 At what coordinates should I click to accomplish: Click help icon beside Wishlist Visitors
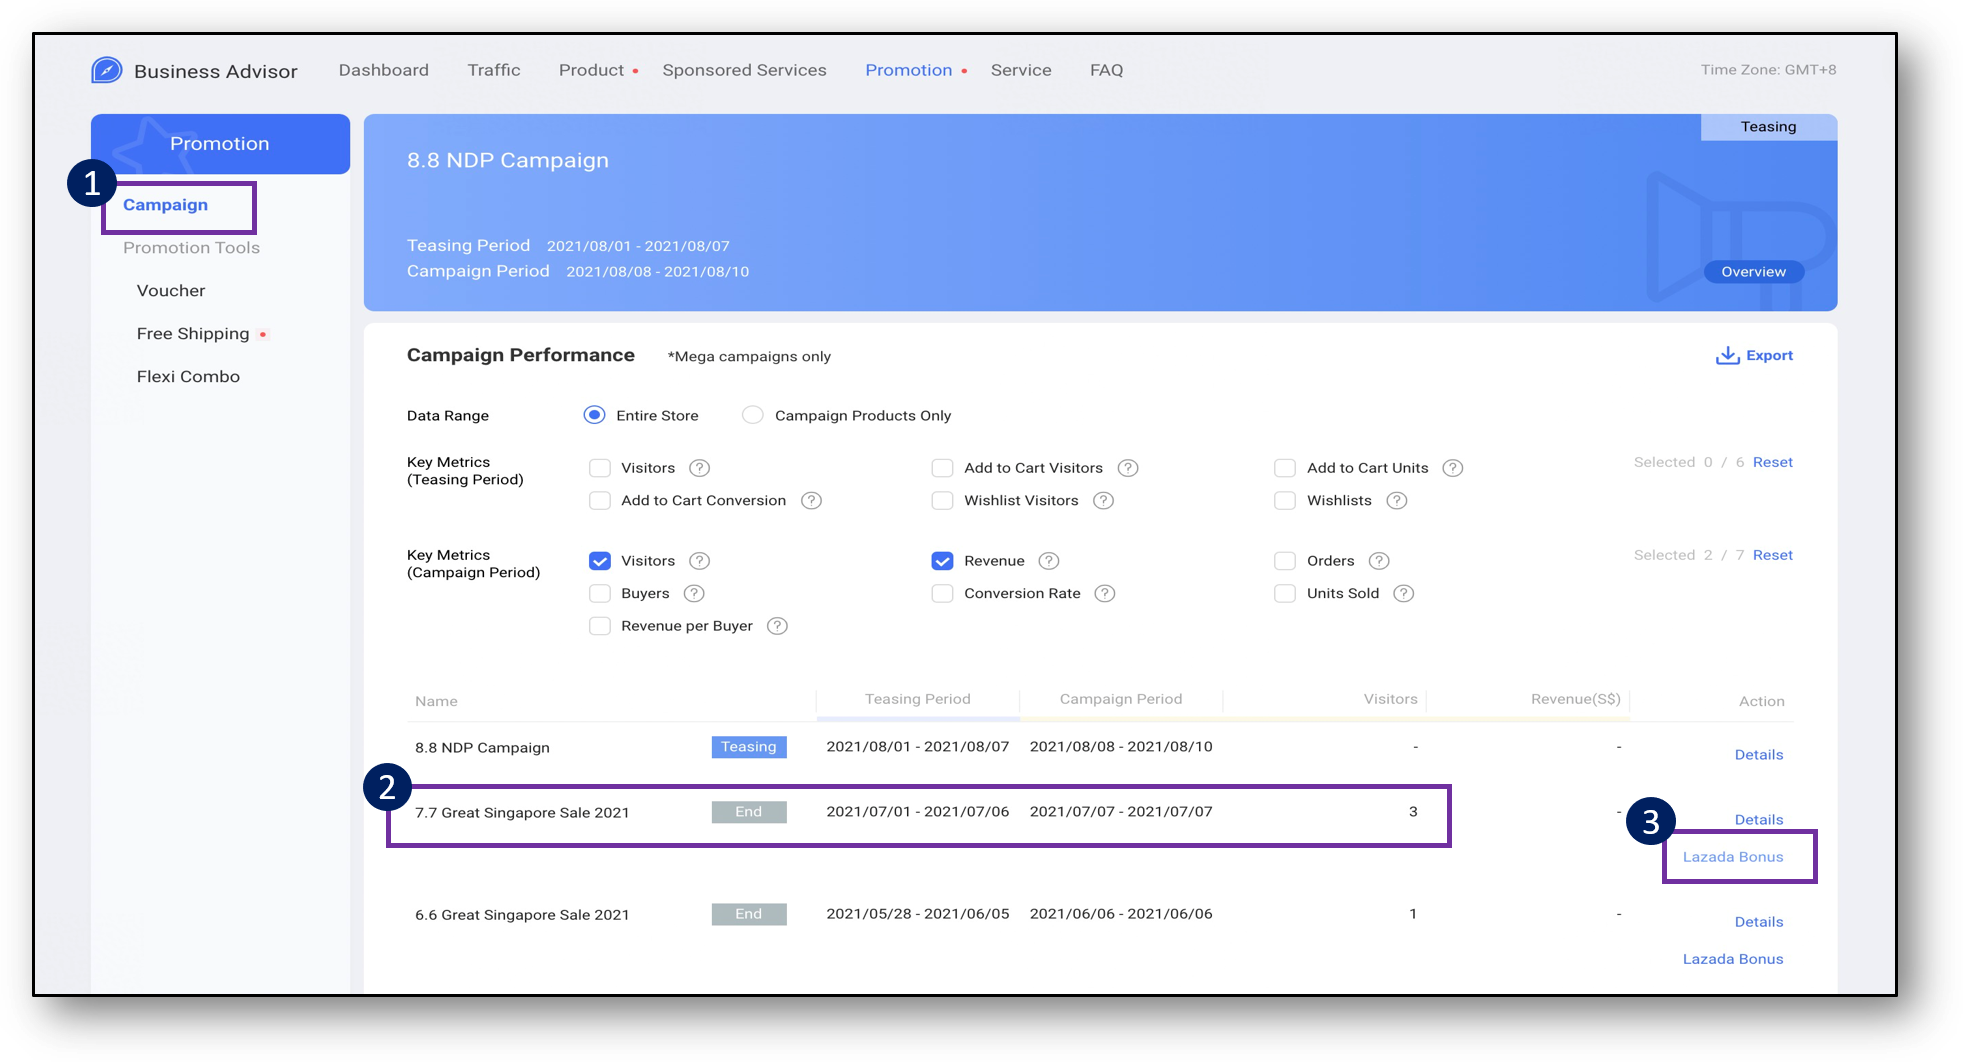(1103, 501)
